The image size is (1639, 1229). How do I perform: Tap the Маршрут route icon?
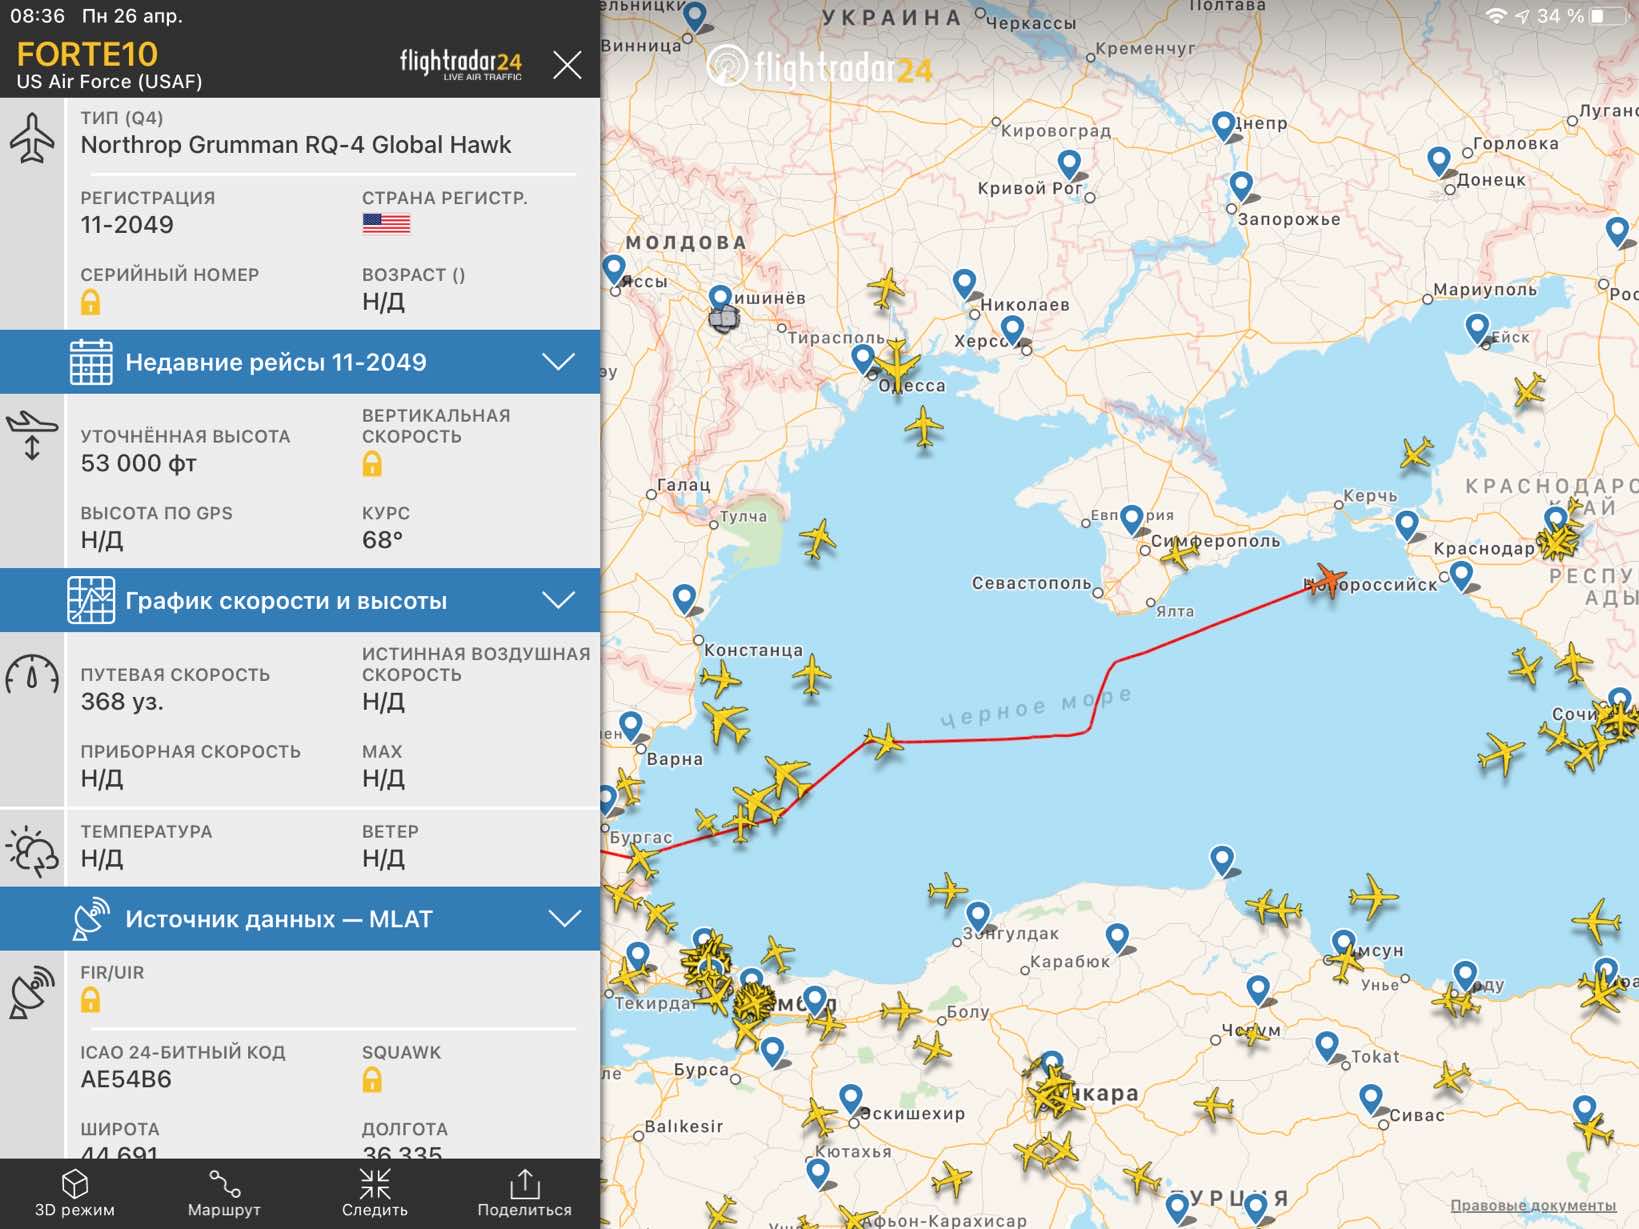224,1193
